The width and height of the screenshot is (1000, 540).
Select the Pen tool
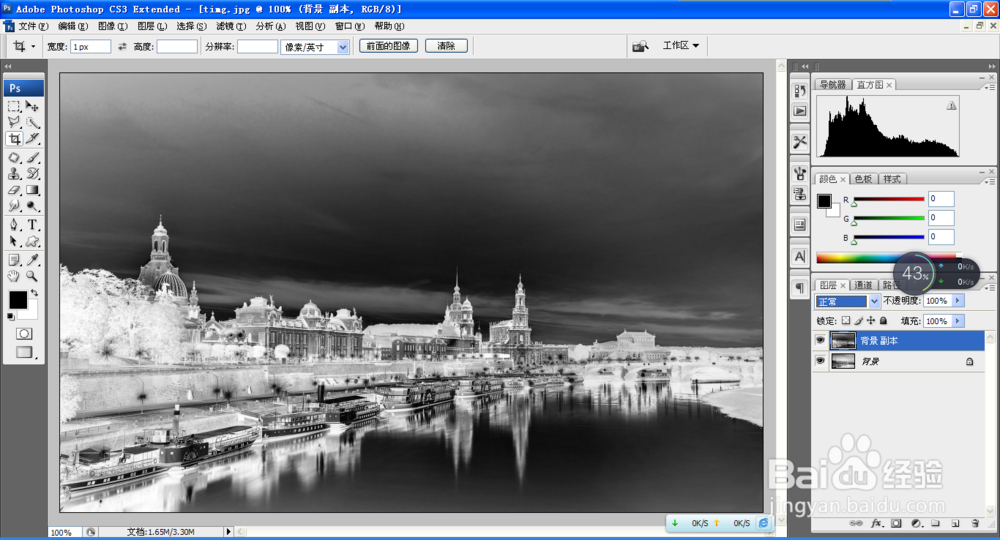point(14,224)
